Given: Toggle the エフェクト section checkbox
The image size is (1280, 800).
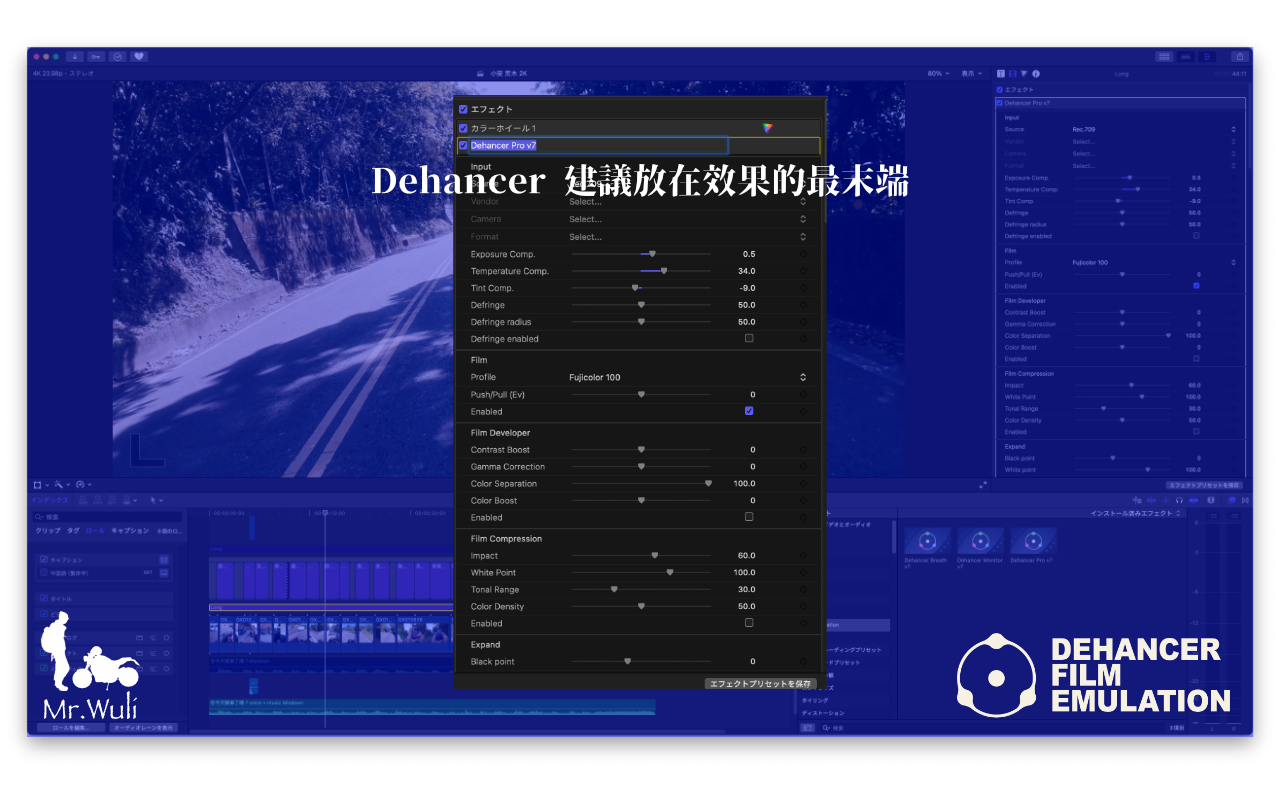Looking at the screenshot, I should [x=463, y=109].
